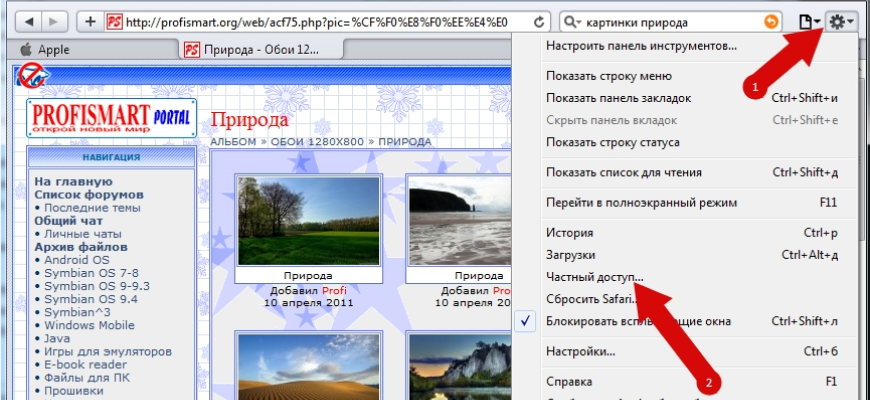Screen dimensions: 870x400
Task: Open the 'Android OS' link
Action: [x=77, y=260]
